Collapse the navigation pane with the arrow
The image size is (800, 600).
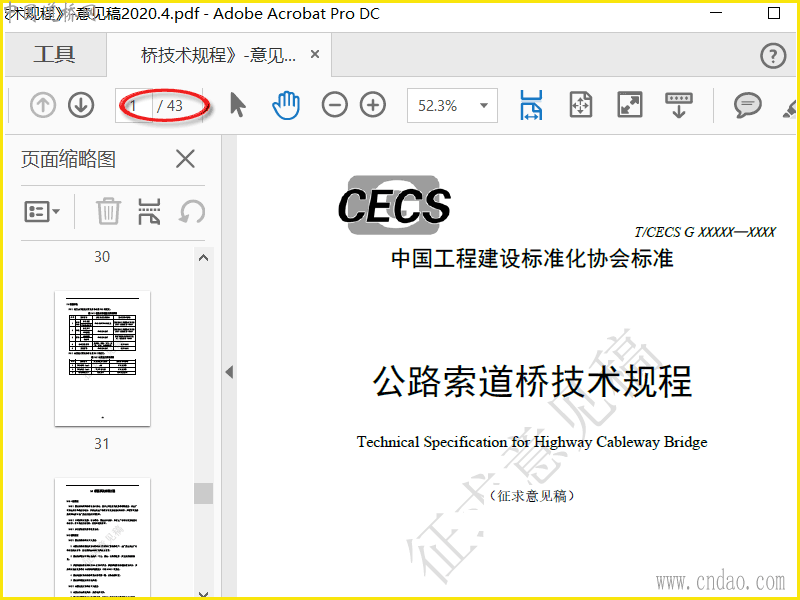pyautogui.click(x=229, y=372)
